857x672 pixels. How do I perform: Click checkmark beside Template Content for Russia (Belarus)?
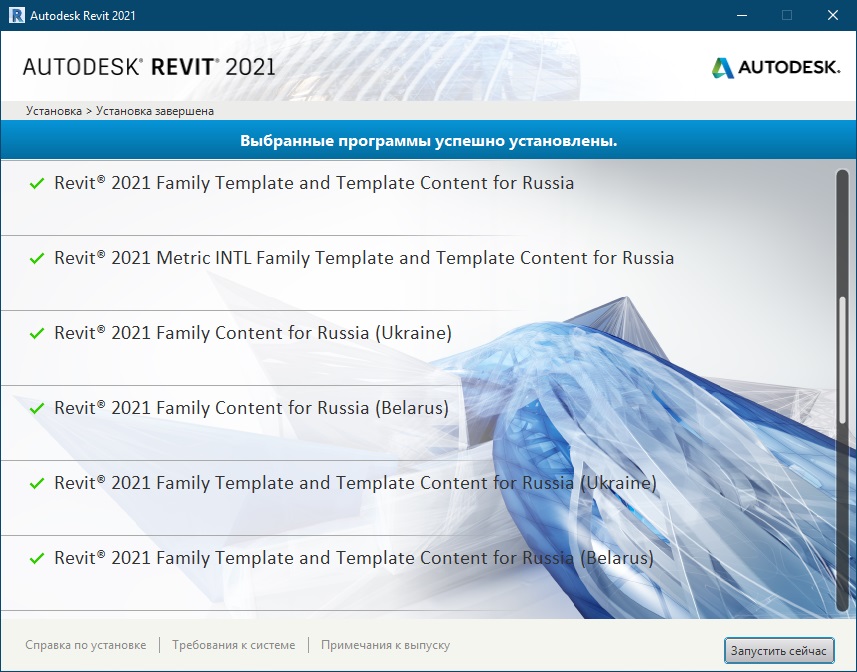(x=37, y=559)
